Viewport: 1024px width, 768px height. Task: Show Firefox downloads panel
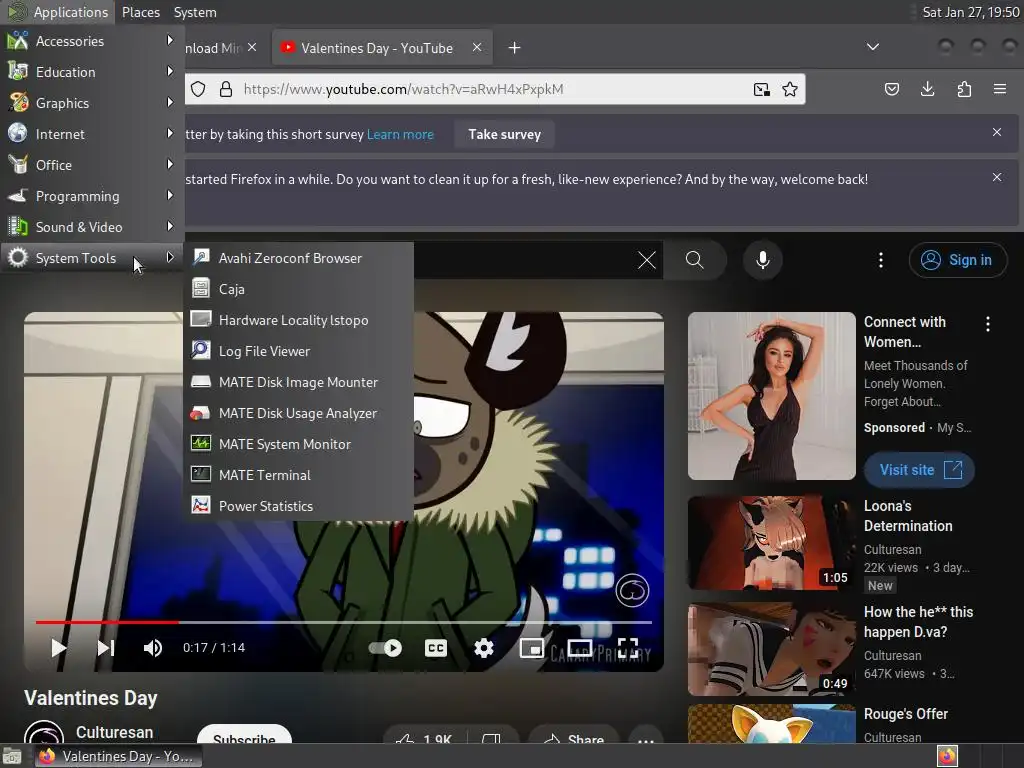(927, 89)
